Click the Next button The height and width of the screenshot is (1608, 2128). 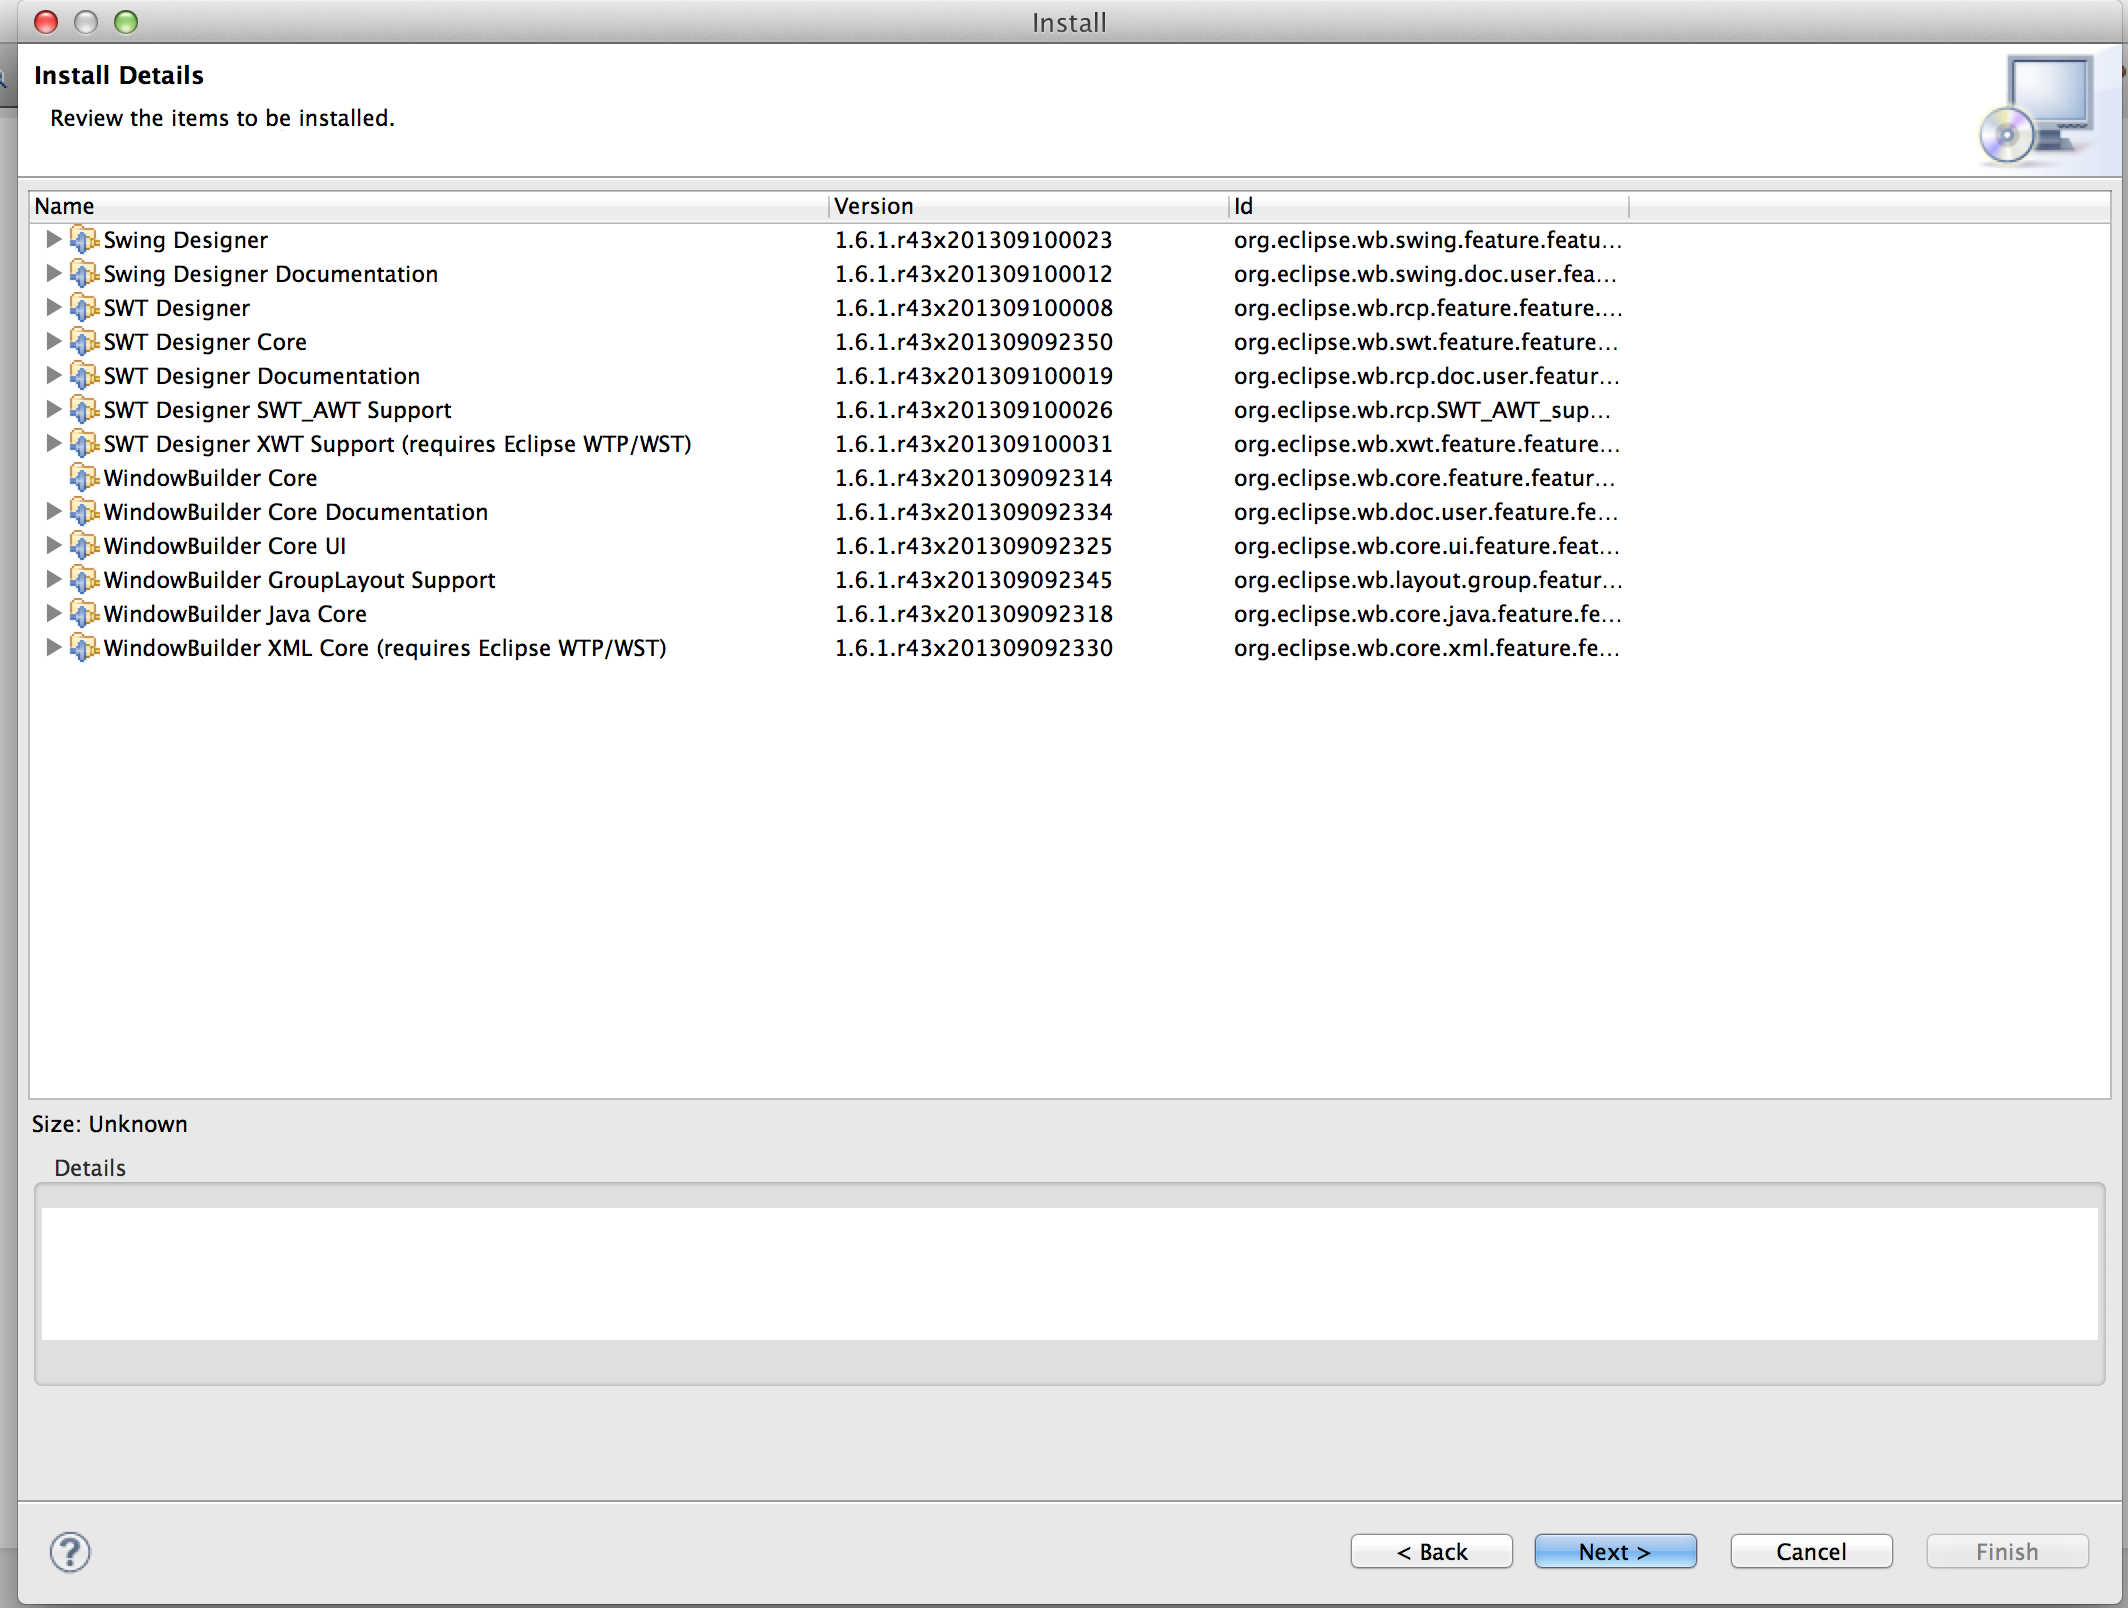[x=1614, y=1551]
